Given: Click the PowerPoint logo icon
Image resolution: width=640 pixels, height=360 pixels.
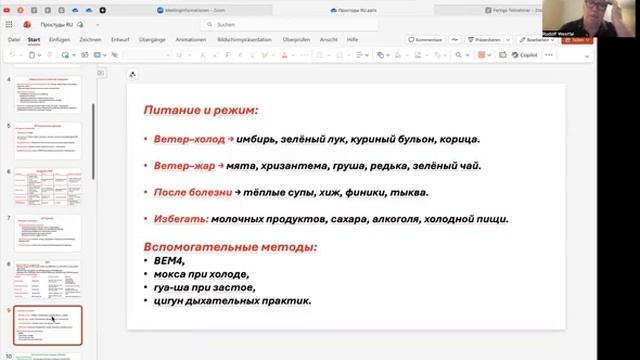Looking at the screenshot, I should 27,24.
